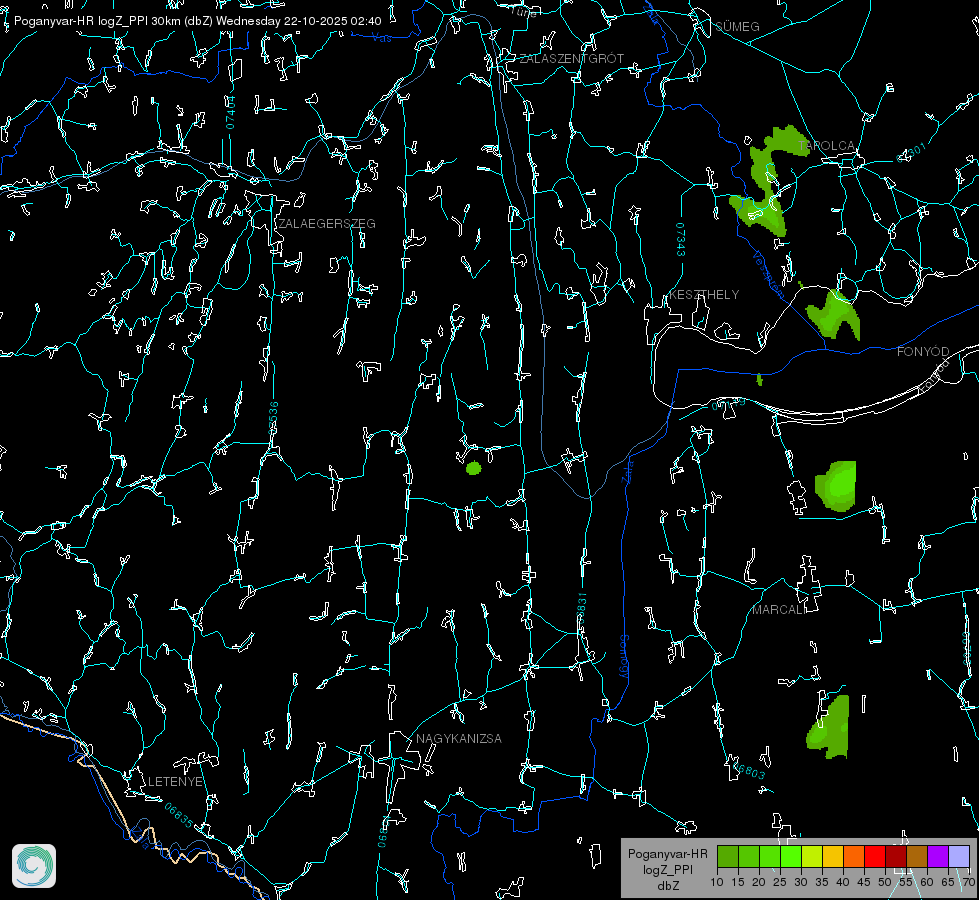
Task: Select the 65–70 dBZ lavender legend swatch
Action: click(959, 856)
